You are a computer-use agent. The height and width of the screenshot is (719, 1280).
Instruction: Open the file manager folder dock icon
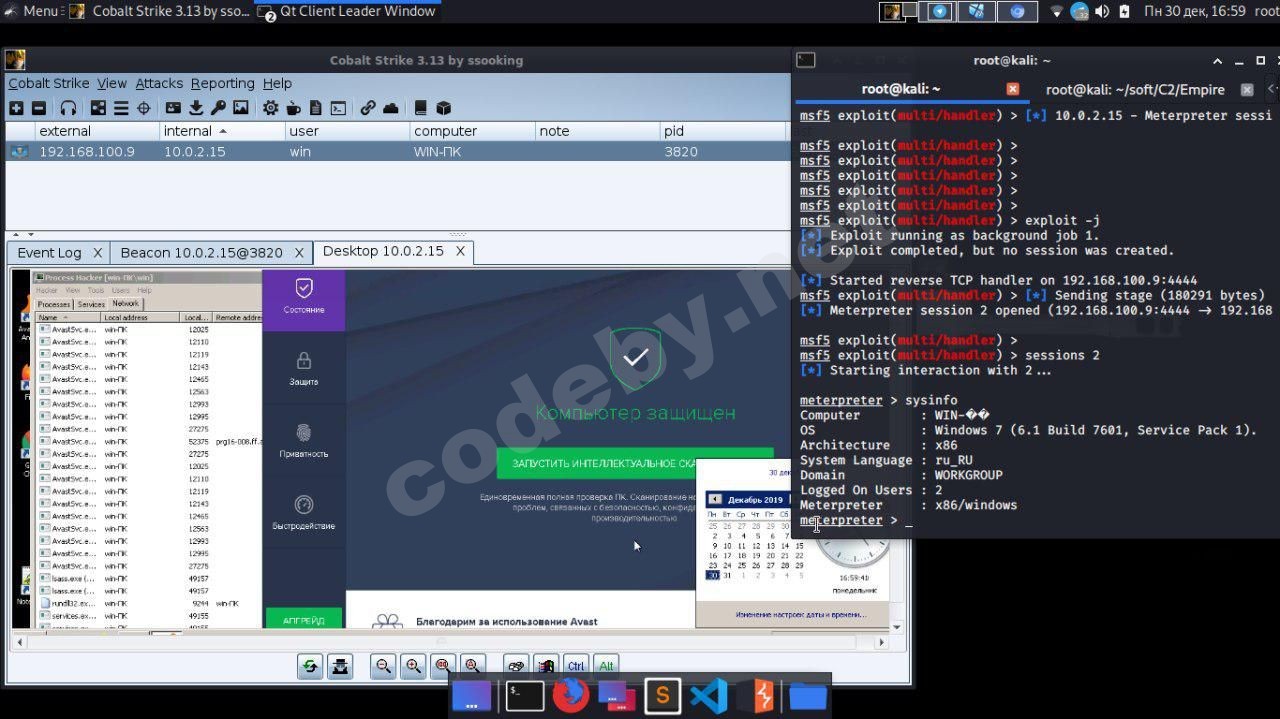coord(808,695)
